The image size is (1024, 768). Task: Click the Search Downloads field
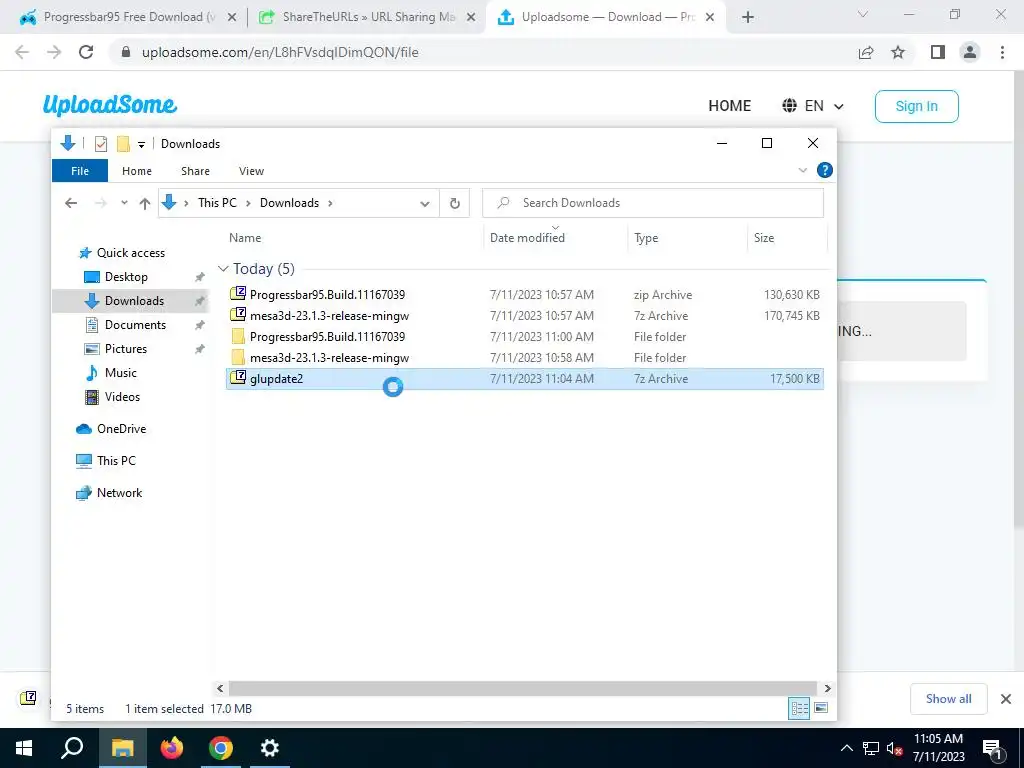(653, 203)
